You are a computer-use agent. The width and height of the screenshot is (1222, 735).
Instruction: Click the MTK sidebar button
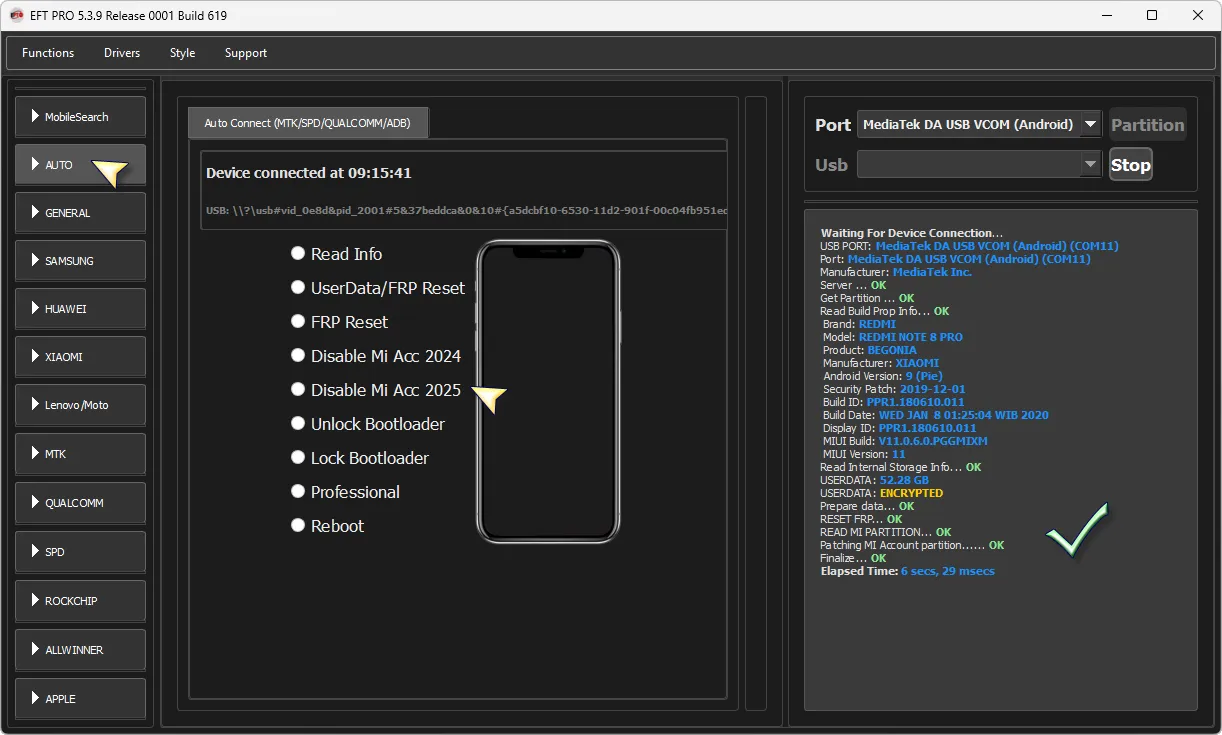click(x=80, y=454)
